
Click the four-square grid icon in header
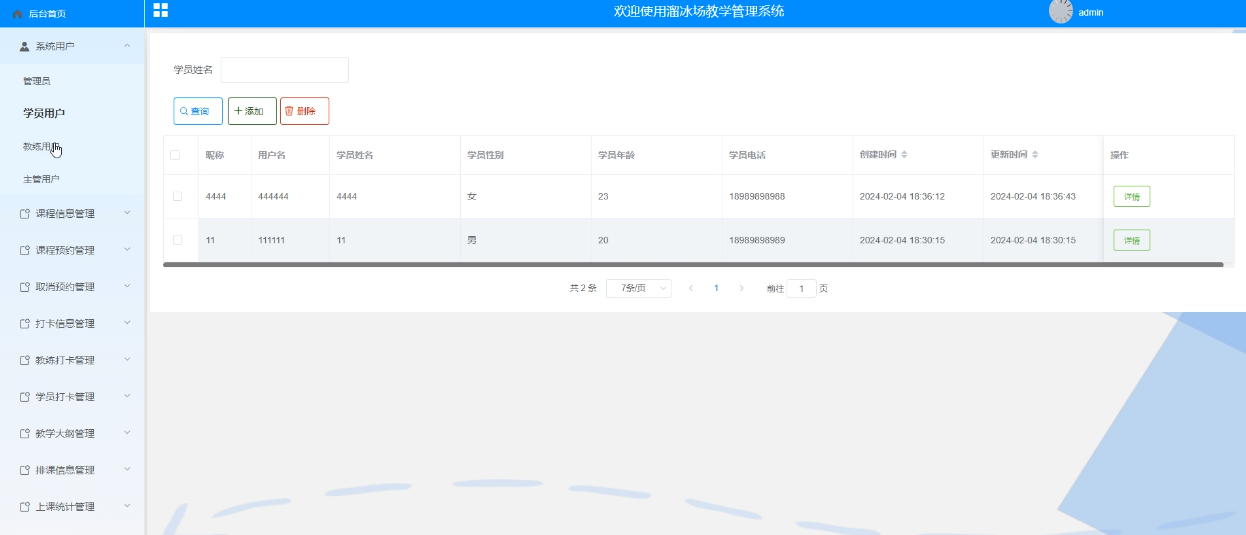(x=160, y=10)
